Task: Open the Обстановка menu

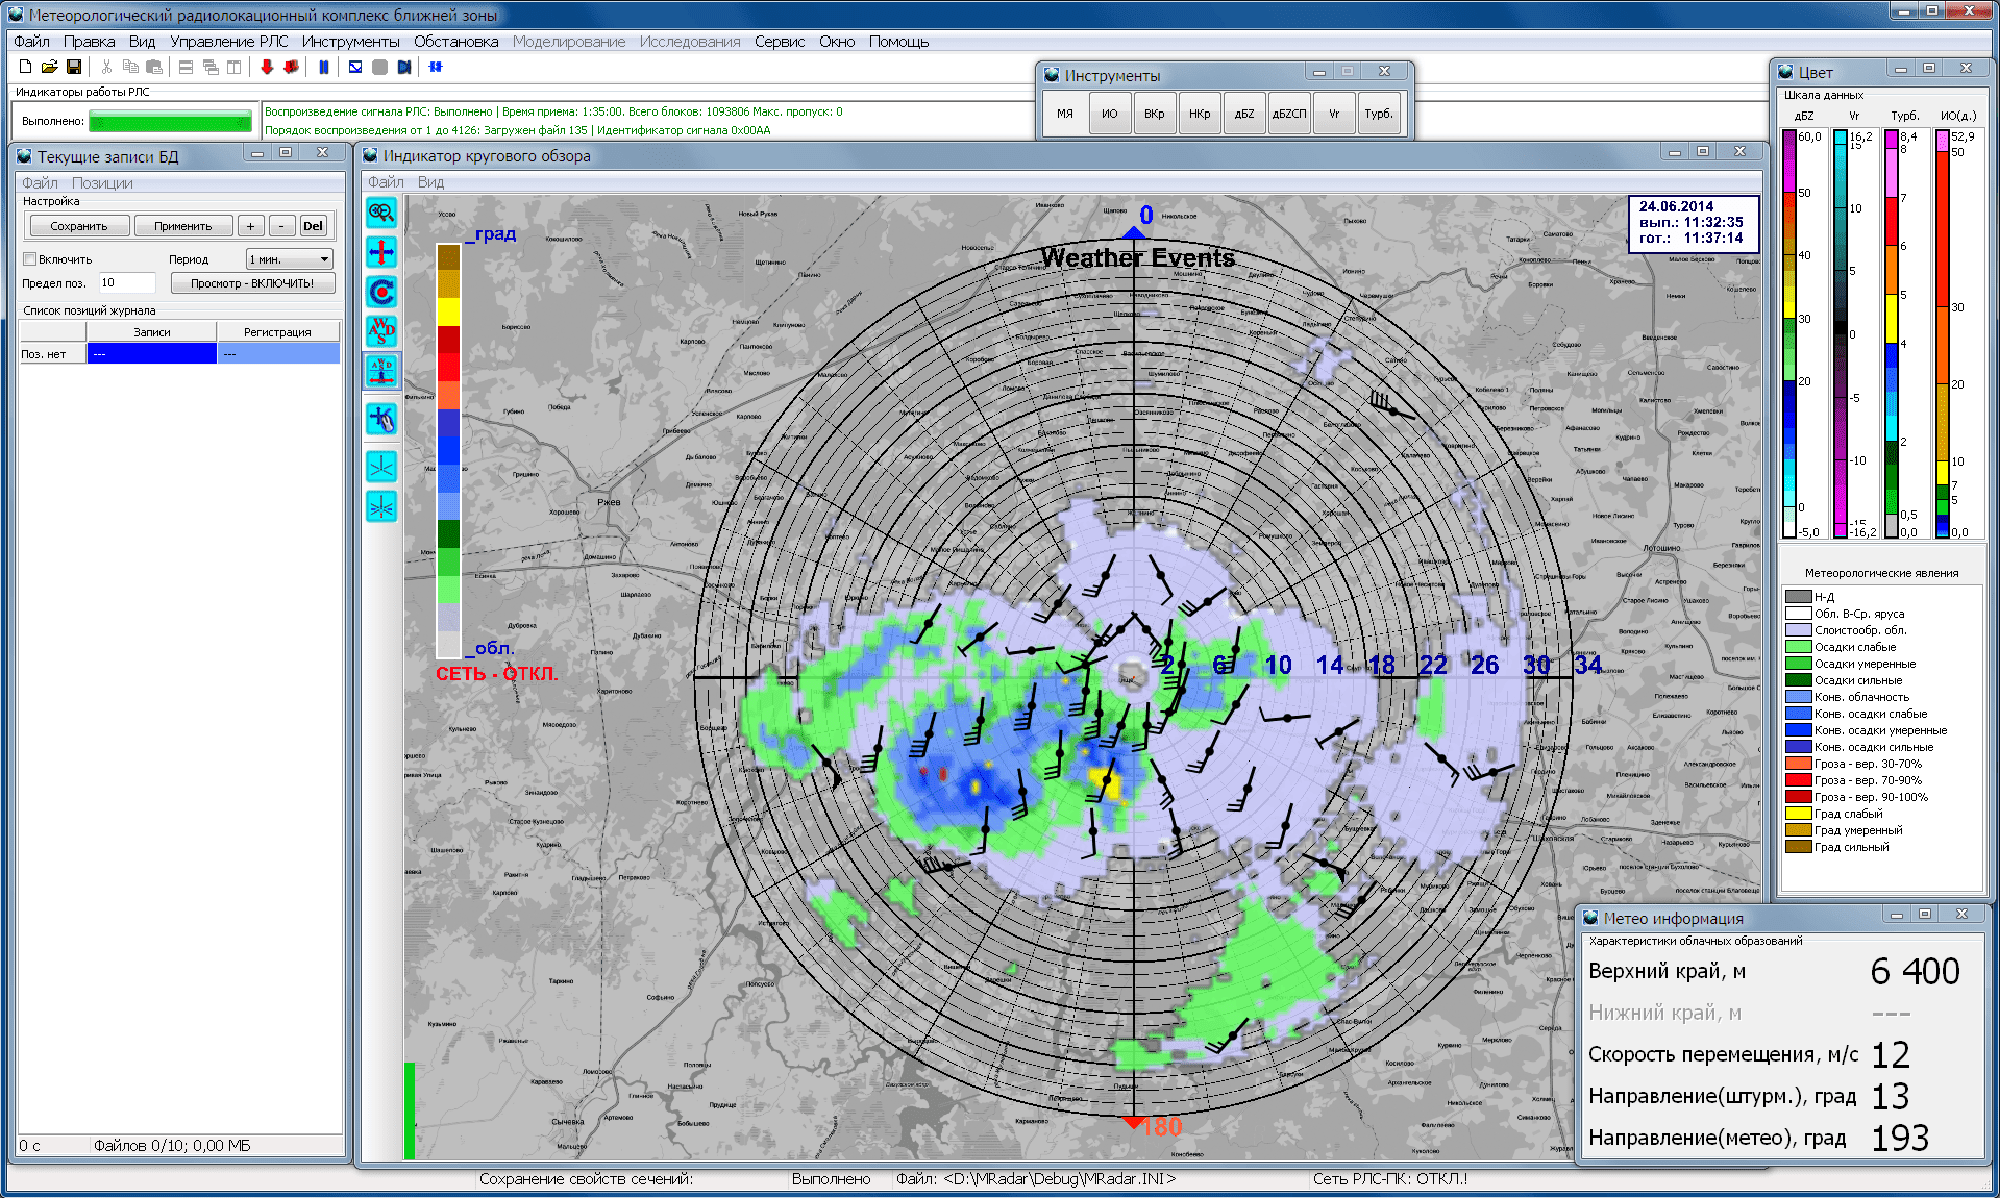Action: coord(456,41)
